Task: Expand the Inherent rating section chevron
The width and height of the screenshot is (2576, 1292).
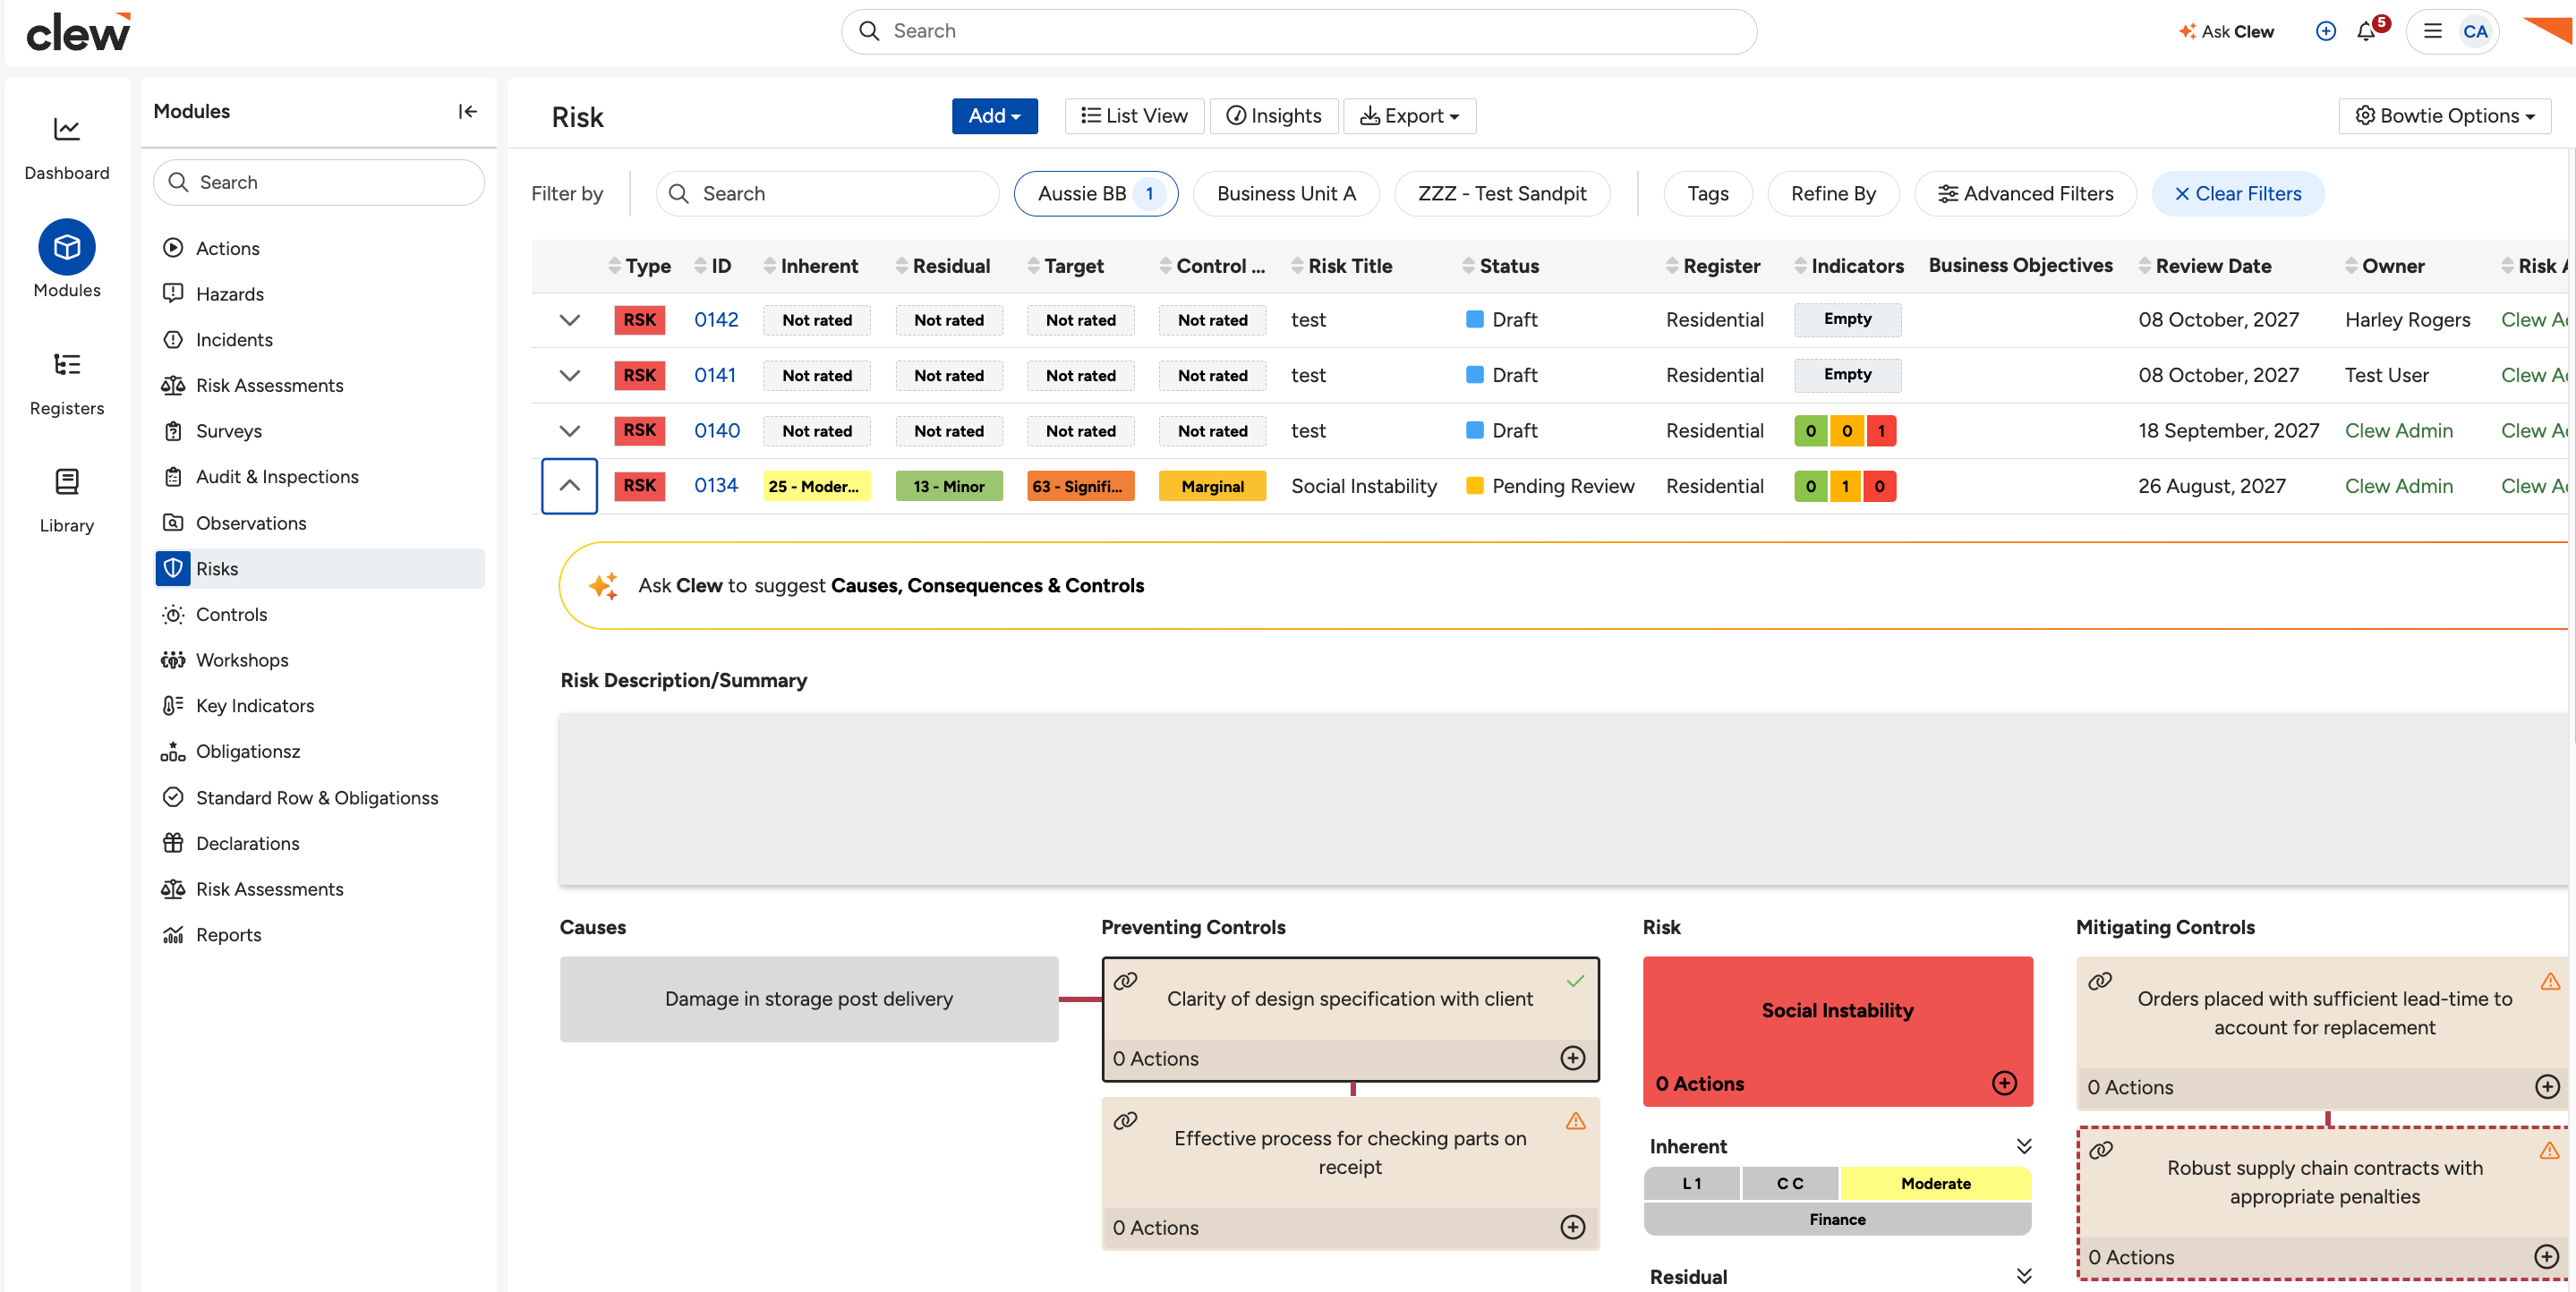Action: click(x=2023, y=1146)
